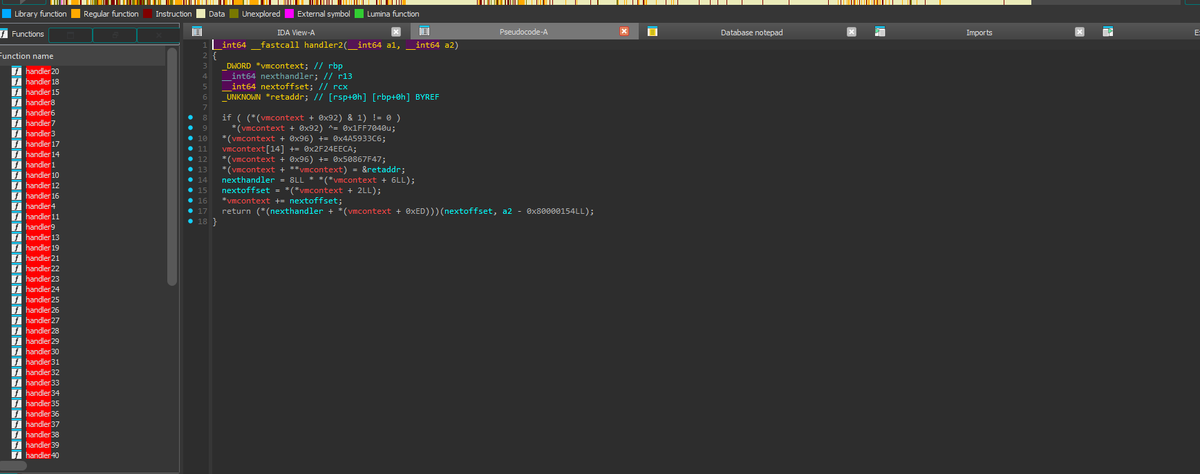Click the function icon beside handler29
1200x474 pixels.
click(x=17, y=341)
